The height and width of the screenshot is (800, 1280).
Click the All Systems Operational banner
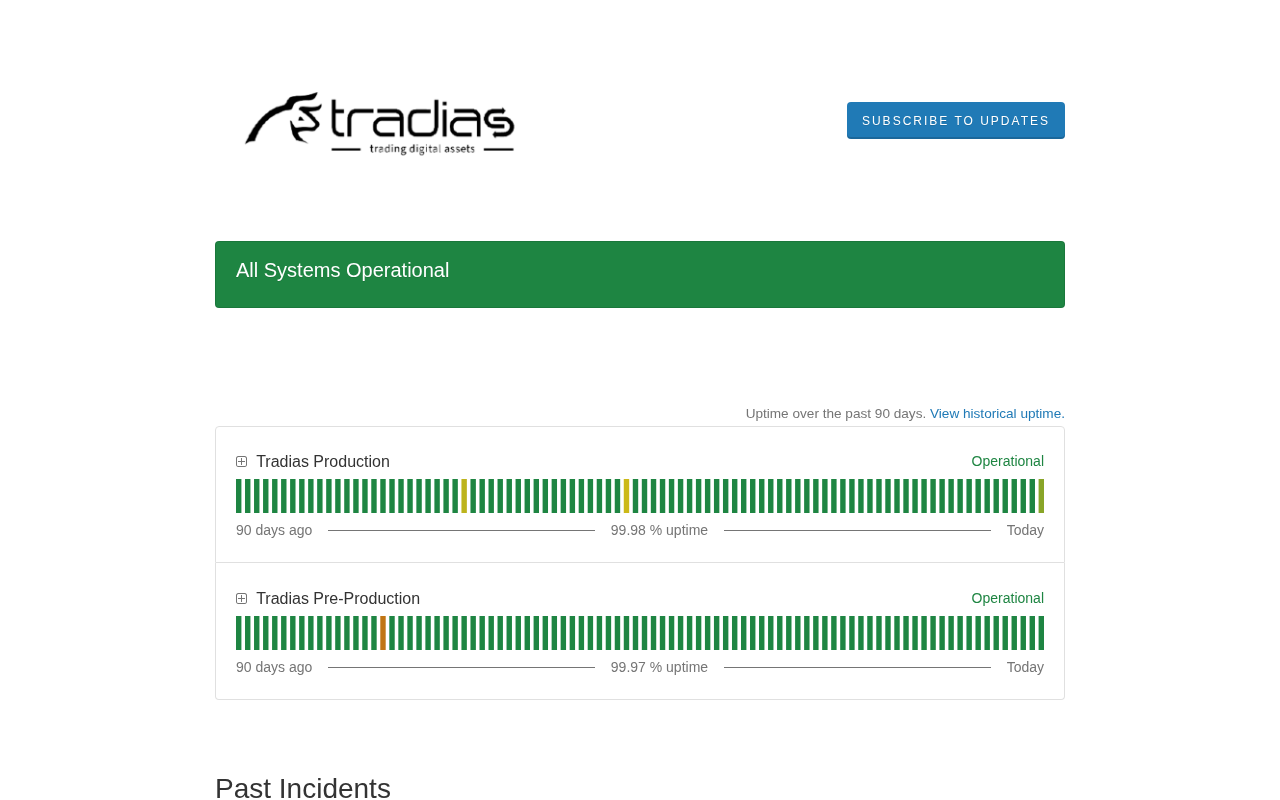pyautogui.click(x=640, y=274)
